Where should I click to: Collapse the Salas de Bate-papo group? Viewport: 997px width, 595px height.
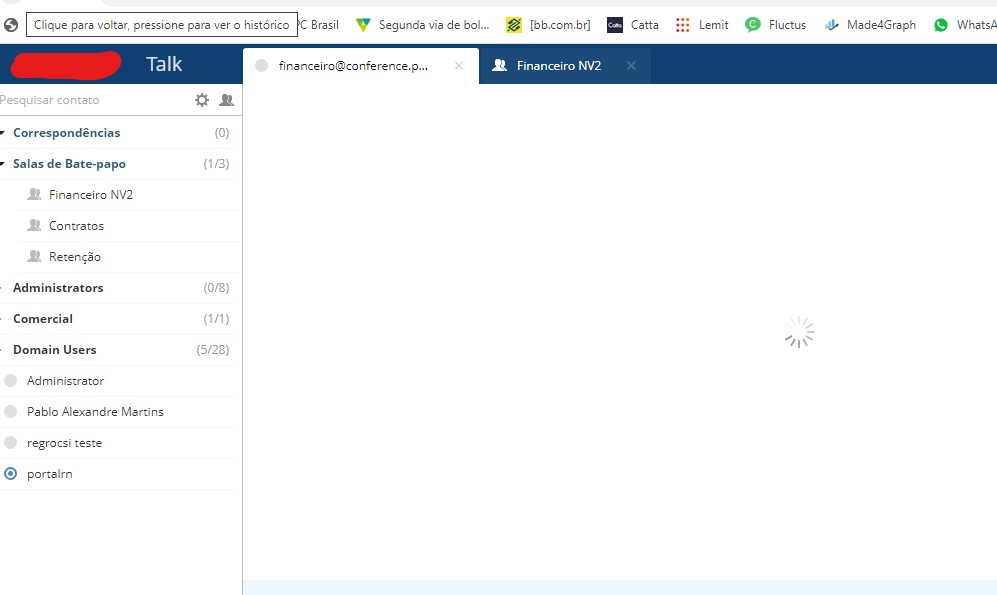click(x=3, y=164)
